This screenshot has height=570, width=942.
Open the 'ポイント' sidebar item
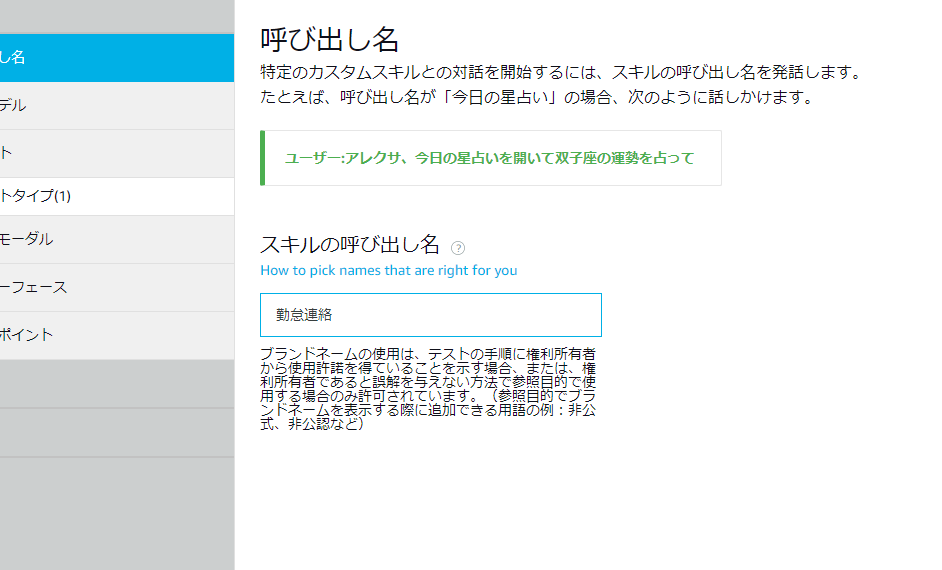[x=117, y=335]
